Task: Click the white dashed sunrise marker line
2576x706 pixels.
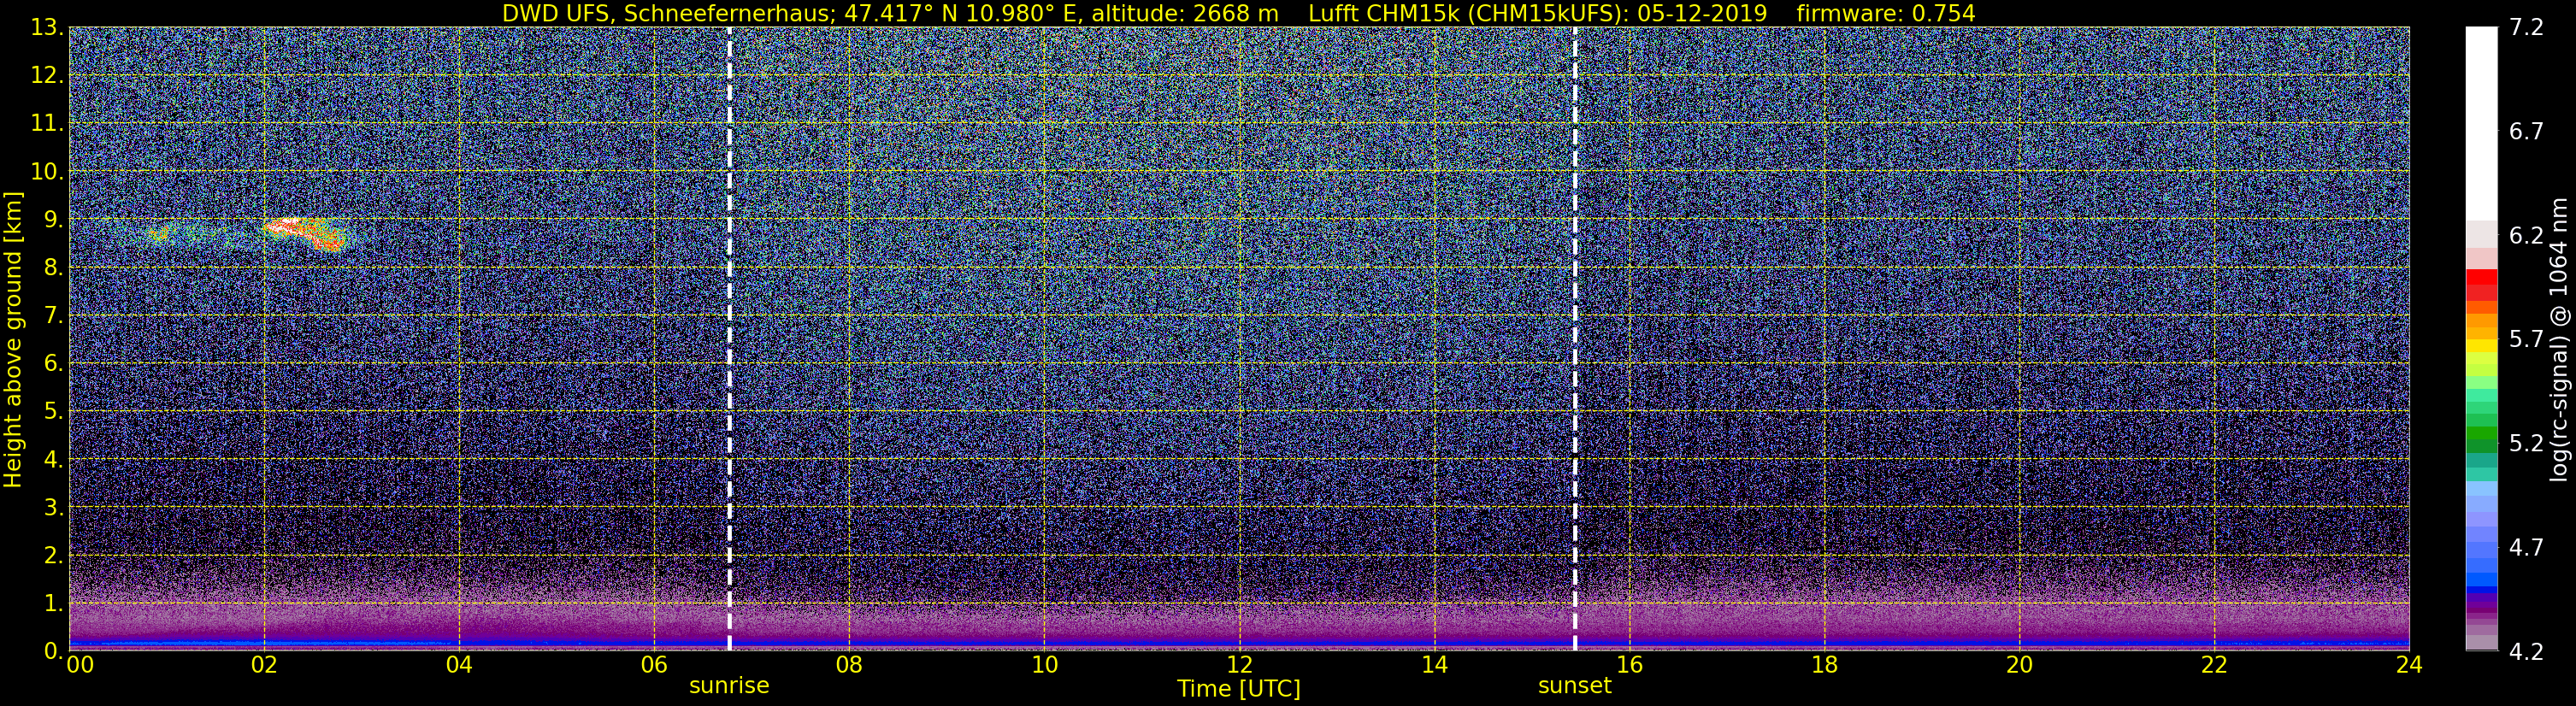Action: [729, 338]
